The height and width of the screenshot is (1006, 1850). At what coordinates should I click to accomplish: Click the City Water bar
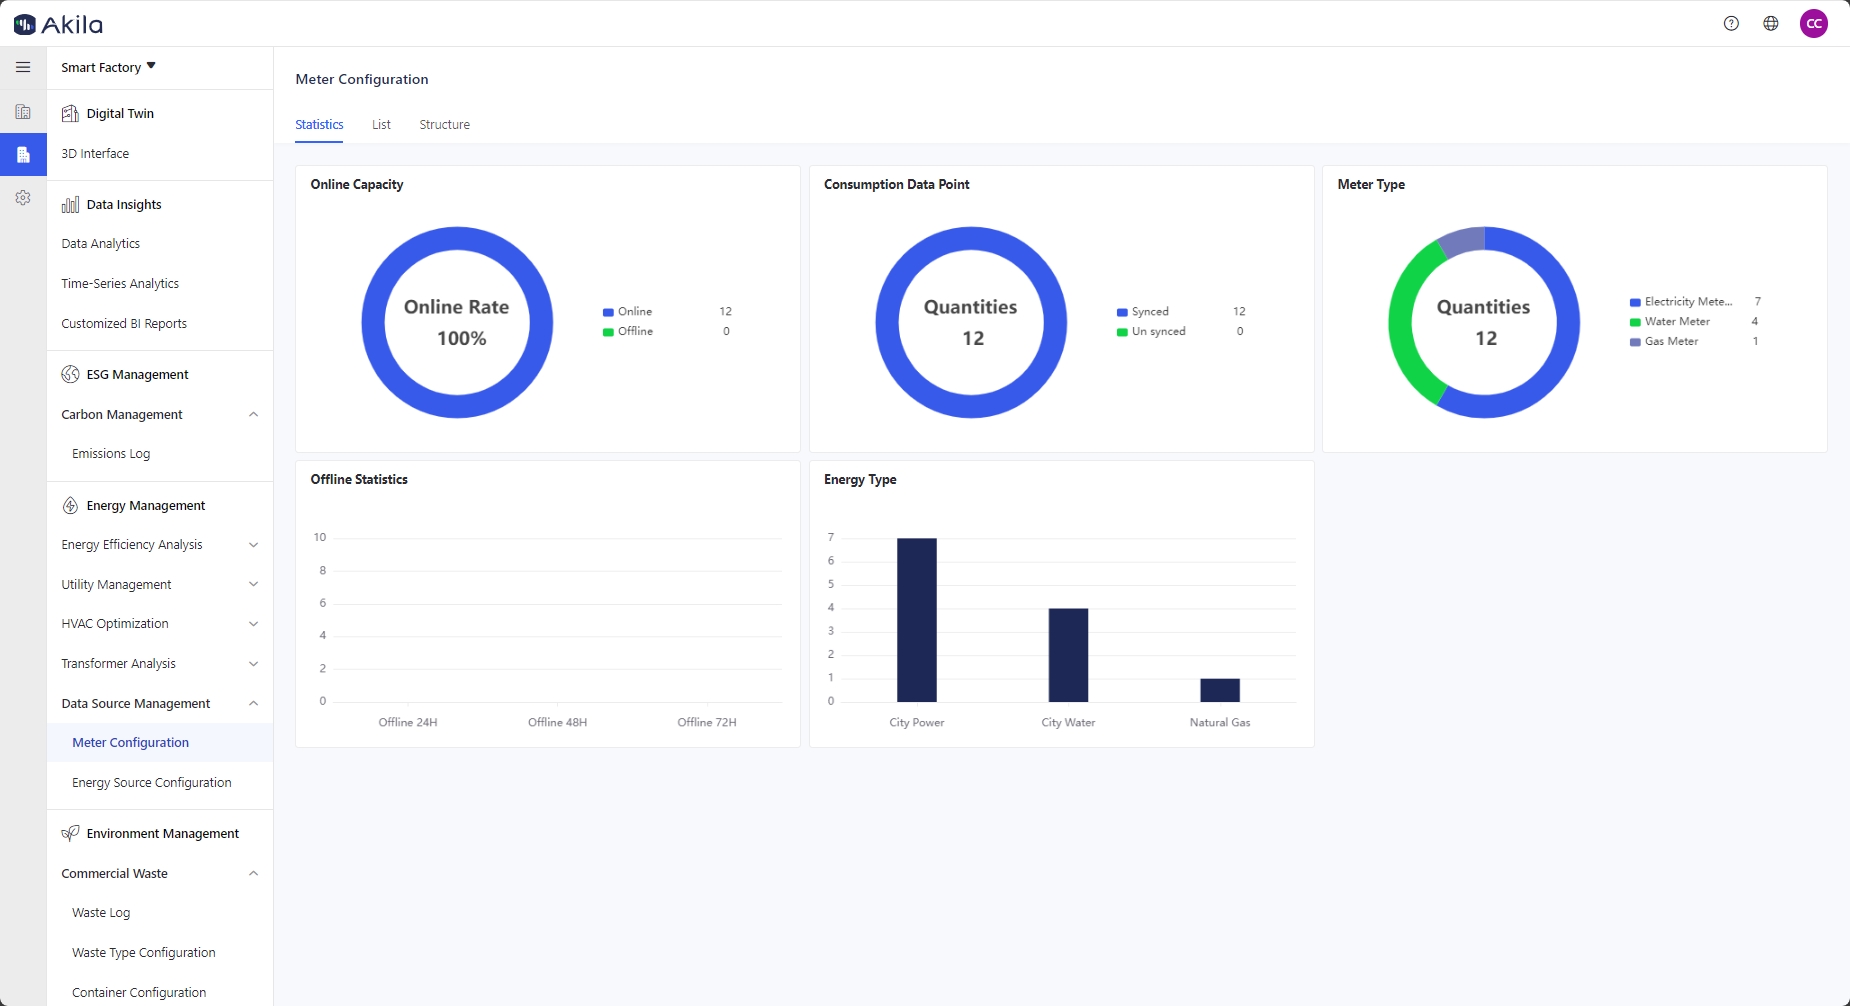pos(1068,655)
